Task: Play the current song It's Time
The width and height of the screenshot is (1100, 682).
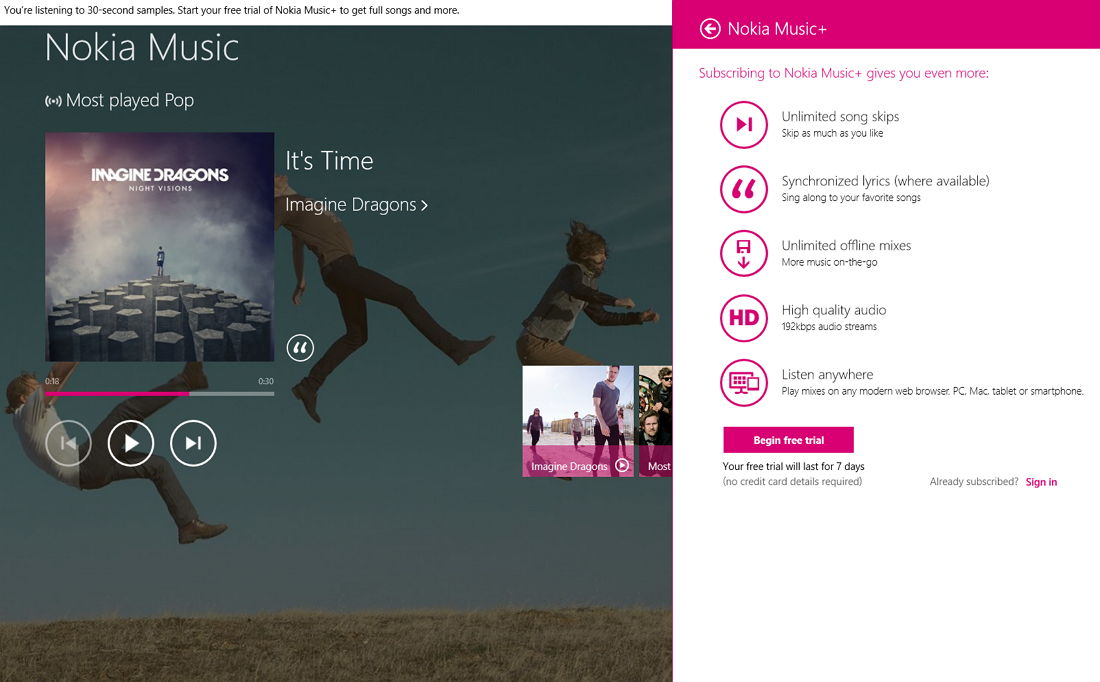Action: pyautogui.click(x=130, y=443)
